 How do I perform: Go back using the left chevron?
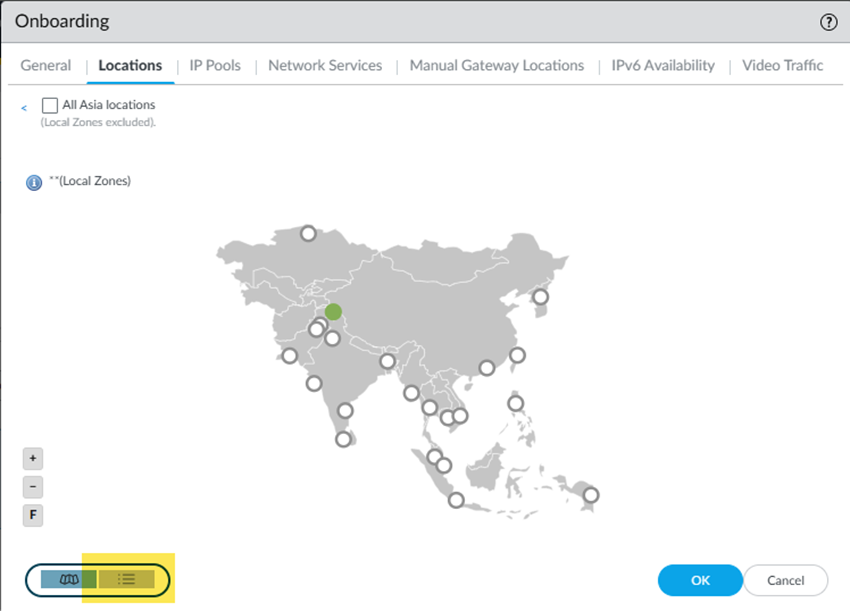point(24,108)
